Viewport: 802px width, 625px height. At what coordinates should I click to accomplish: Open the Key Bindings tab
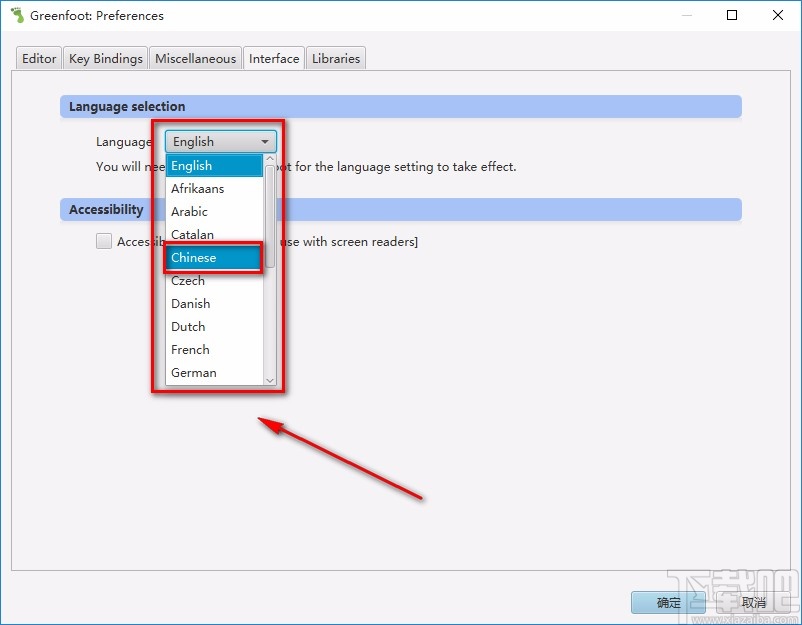105,58
